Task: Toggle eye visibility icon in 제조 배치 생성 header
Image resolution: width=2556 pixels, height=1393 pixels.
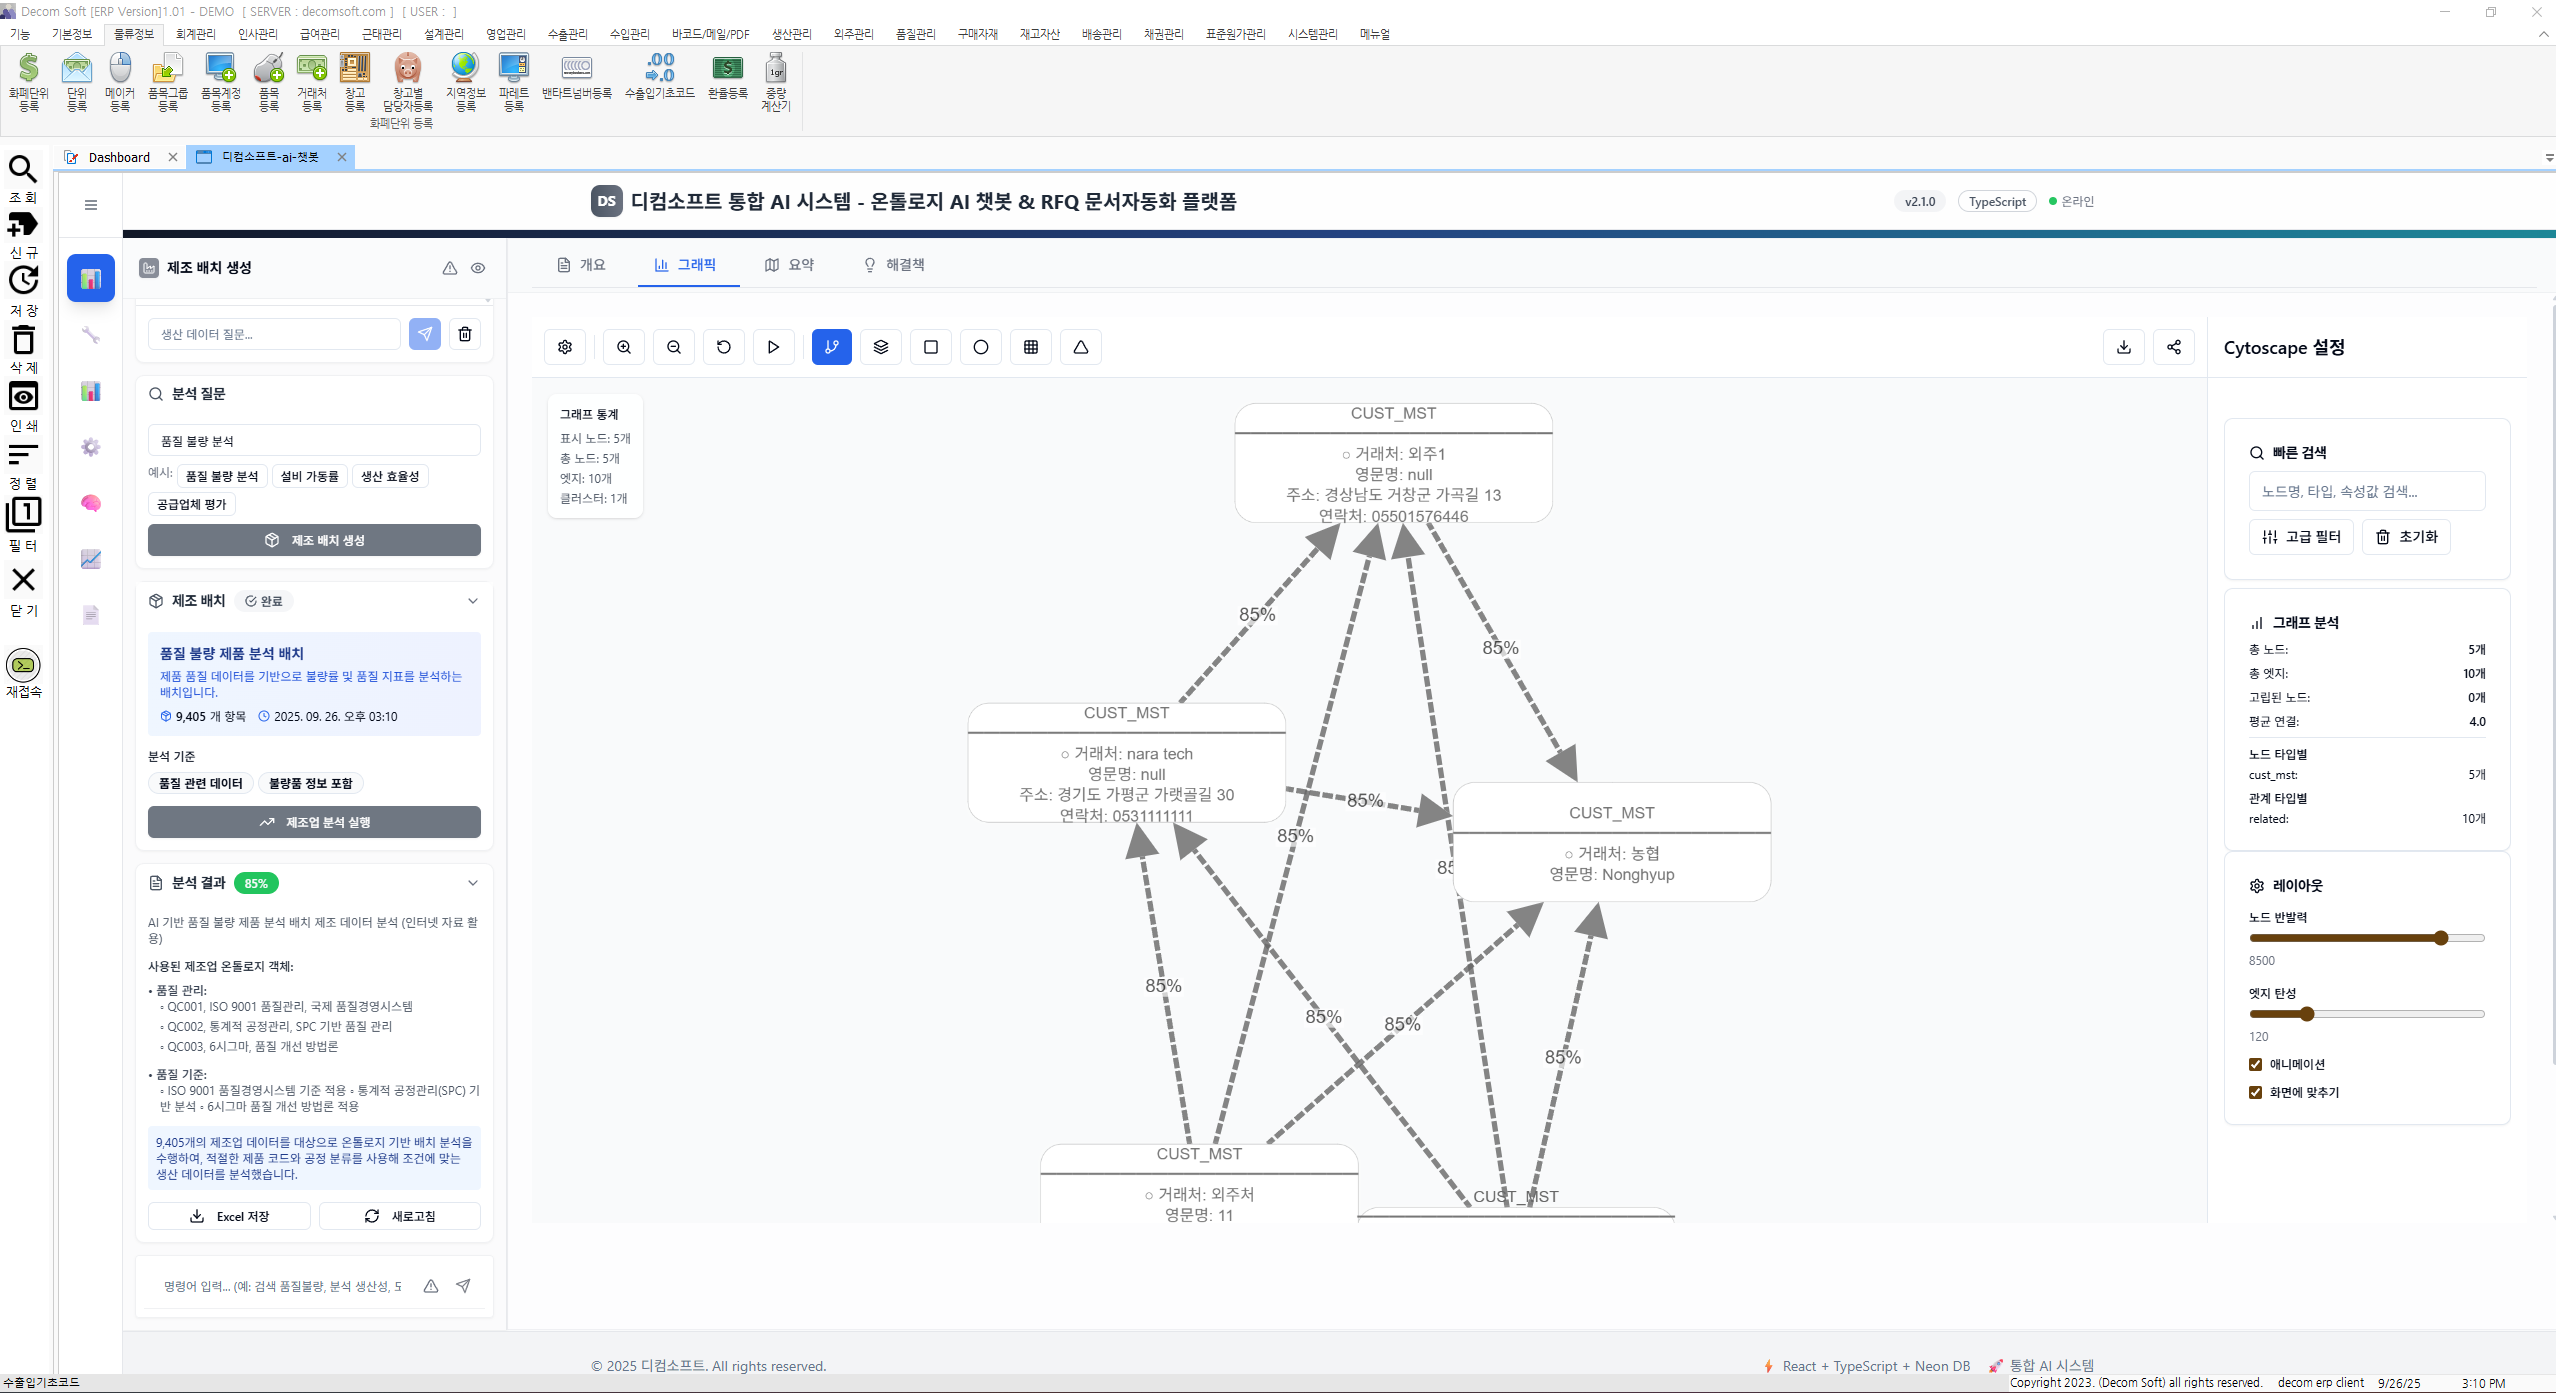Action: [x=478, y=268]
